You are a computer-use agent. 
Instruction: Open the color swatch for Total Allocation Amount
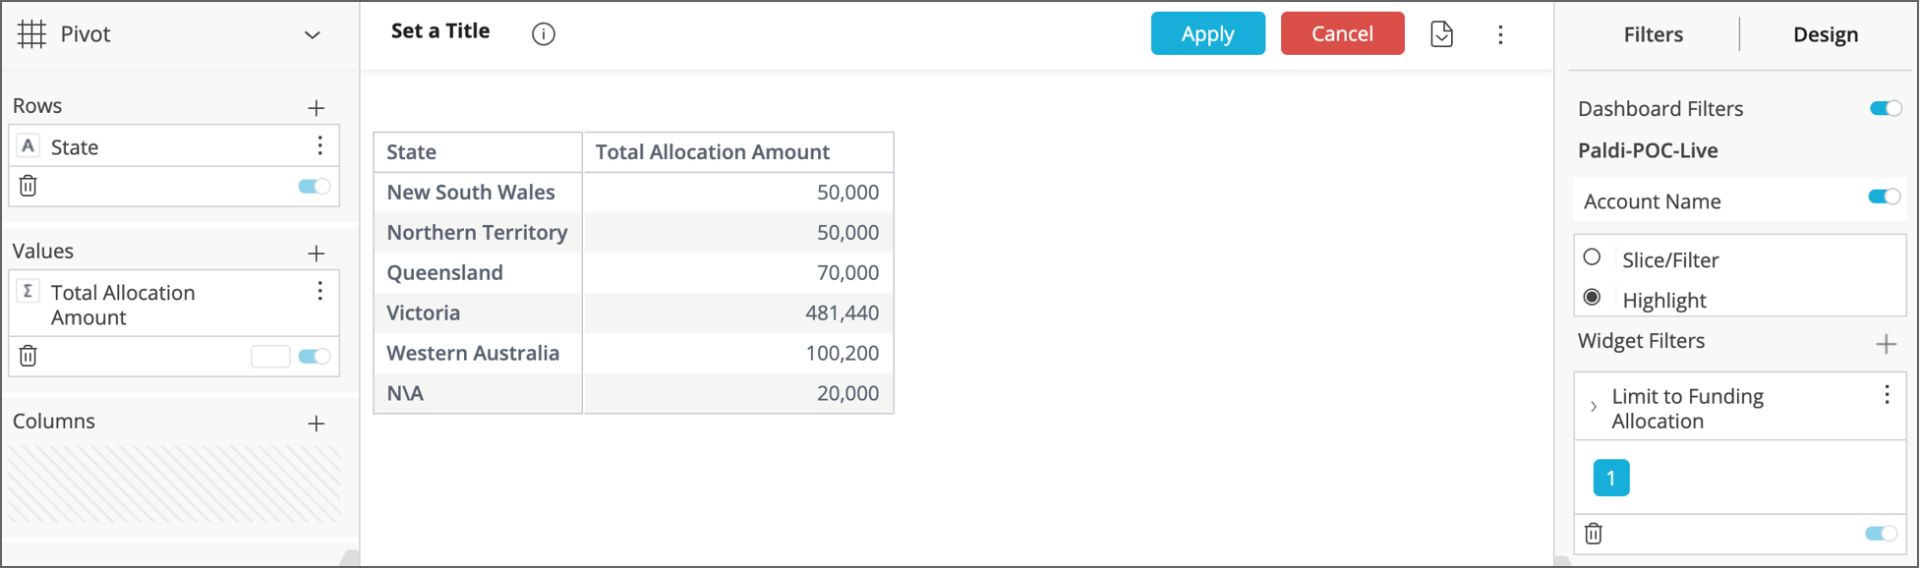click(x=270, y=356)
